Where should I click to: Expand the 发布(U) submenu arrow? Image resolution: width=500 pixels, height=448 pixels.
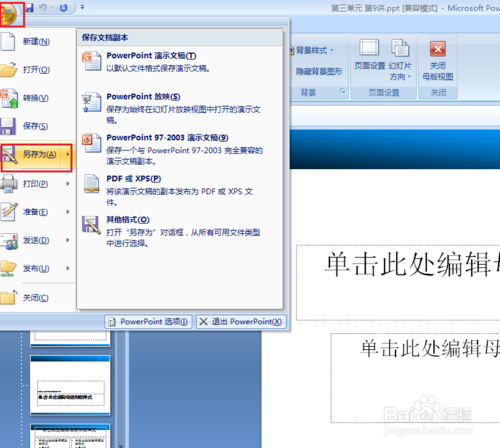point(68,268)
